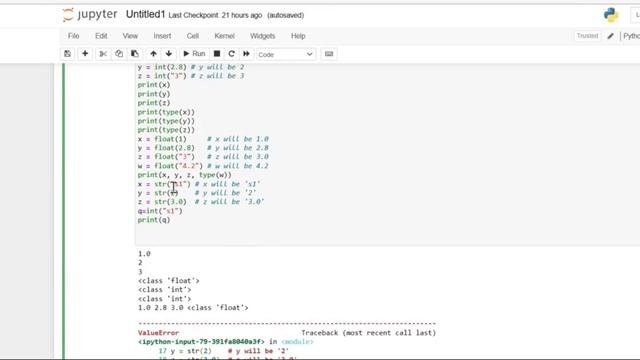Image resolution: width=640 pixels, height=360 pixels.
Task: Open the command palette keyboard icon
Action: pos(329,54)
